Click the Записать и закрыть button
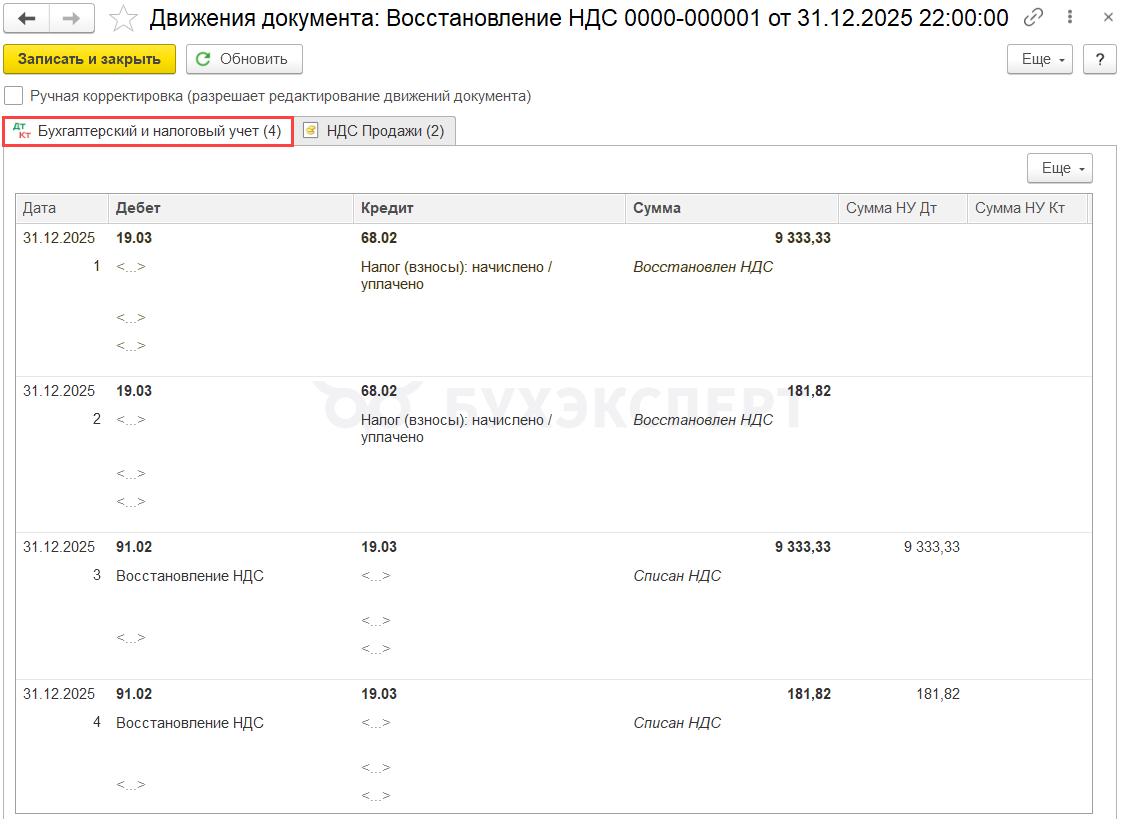Viewport: 1122px width, 819px height. [89, 59]
